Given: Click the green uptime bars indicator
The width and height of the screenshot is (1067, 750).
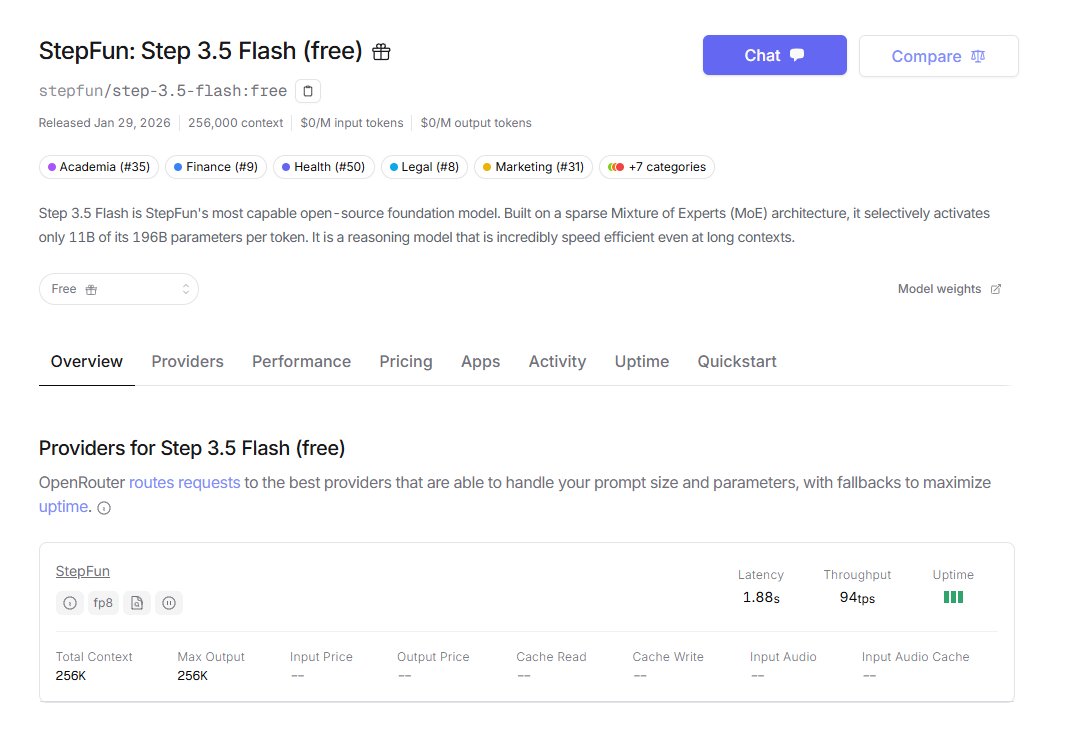Looking at the screenshot, I should 953,597.
